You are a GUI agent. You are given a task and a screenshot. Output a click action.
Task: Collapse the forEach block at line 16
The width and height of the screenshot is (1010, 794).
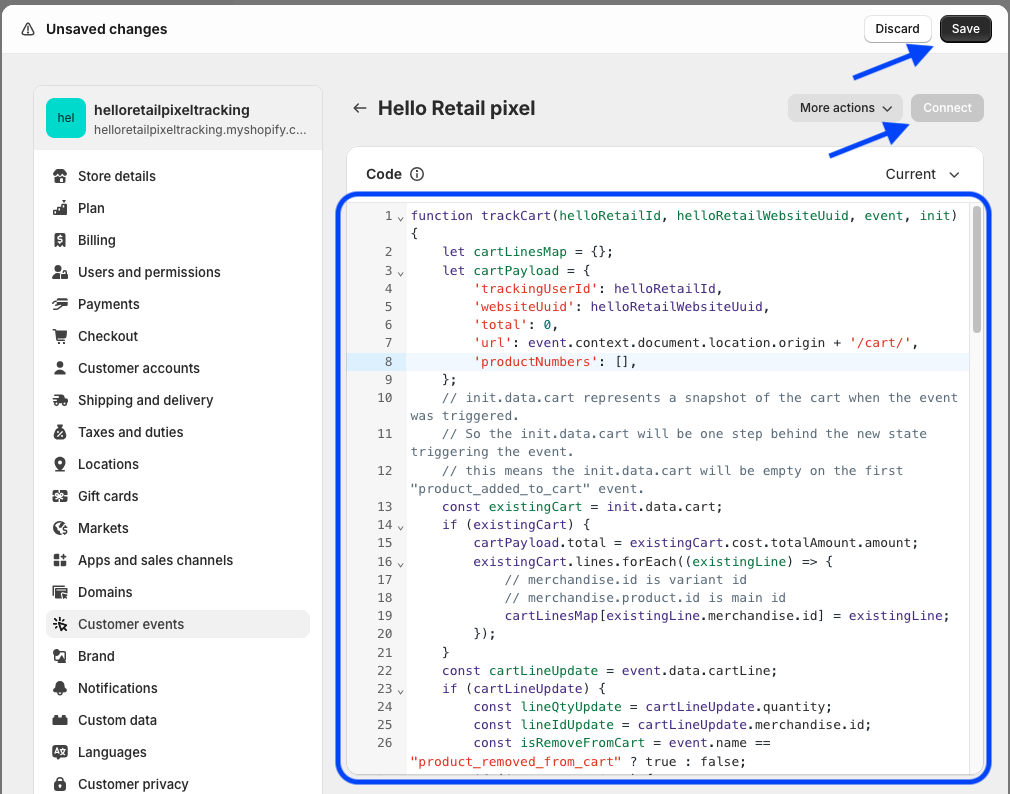400,563
